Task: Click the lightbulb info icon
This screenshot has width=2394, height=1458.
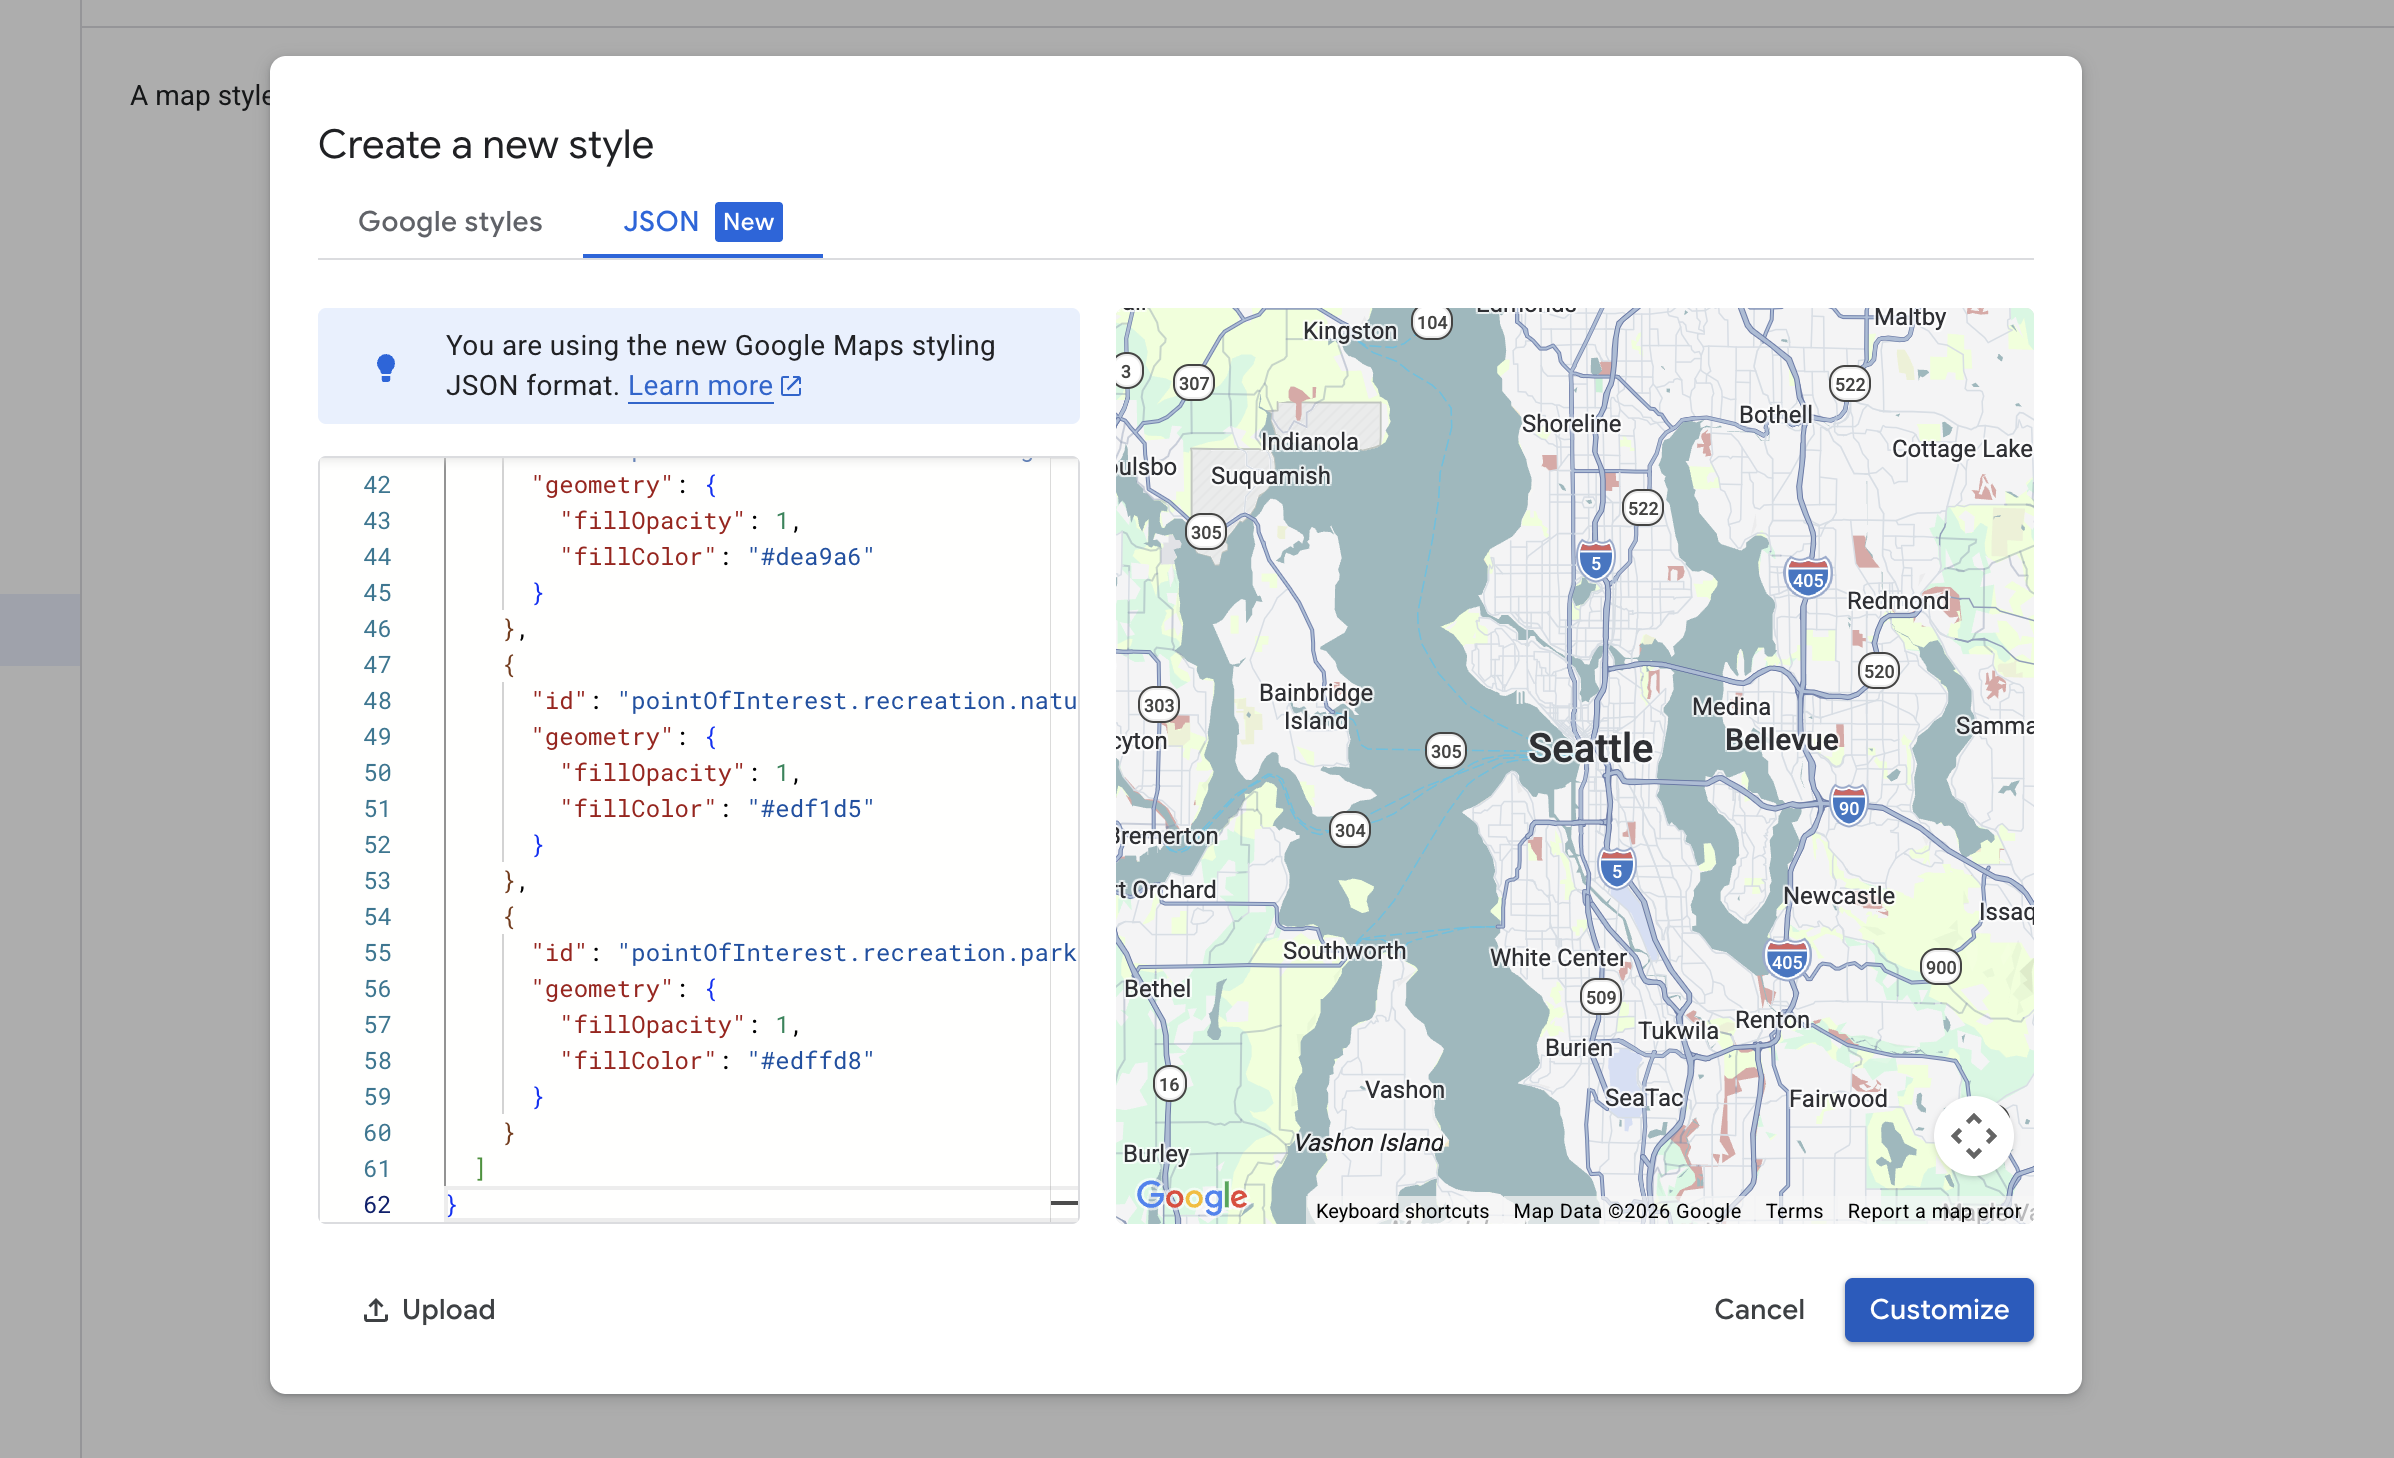Action: [x=386, y=367]
